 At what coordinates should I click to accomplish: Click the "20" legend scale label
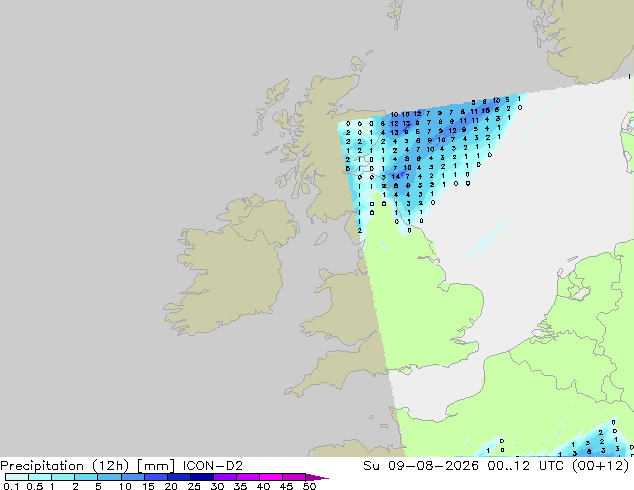pyautogui.click(x=171, y=486)
